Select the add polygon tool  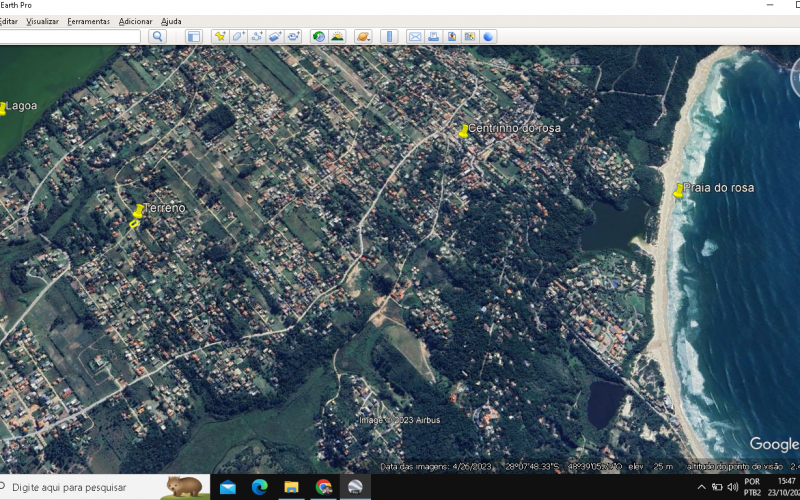(238, 36)
